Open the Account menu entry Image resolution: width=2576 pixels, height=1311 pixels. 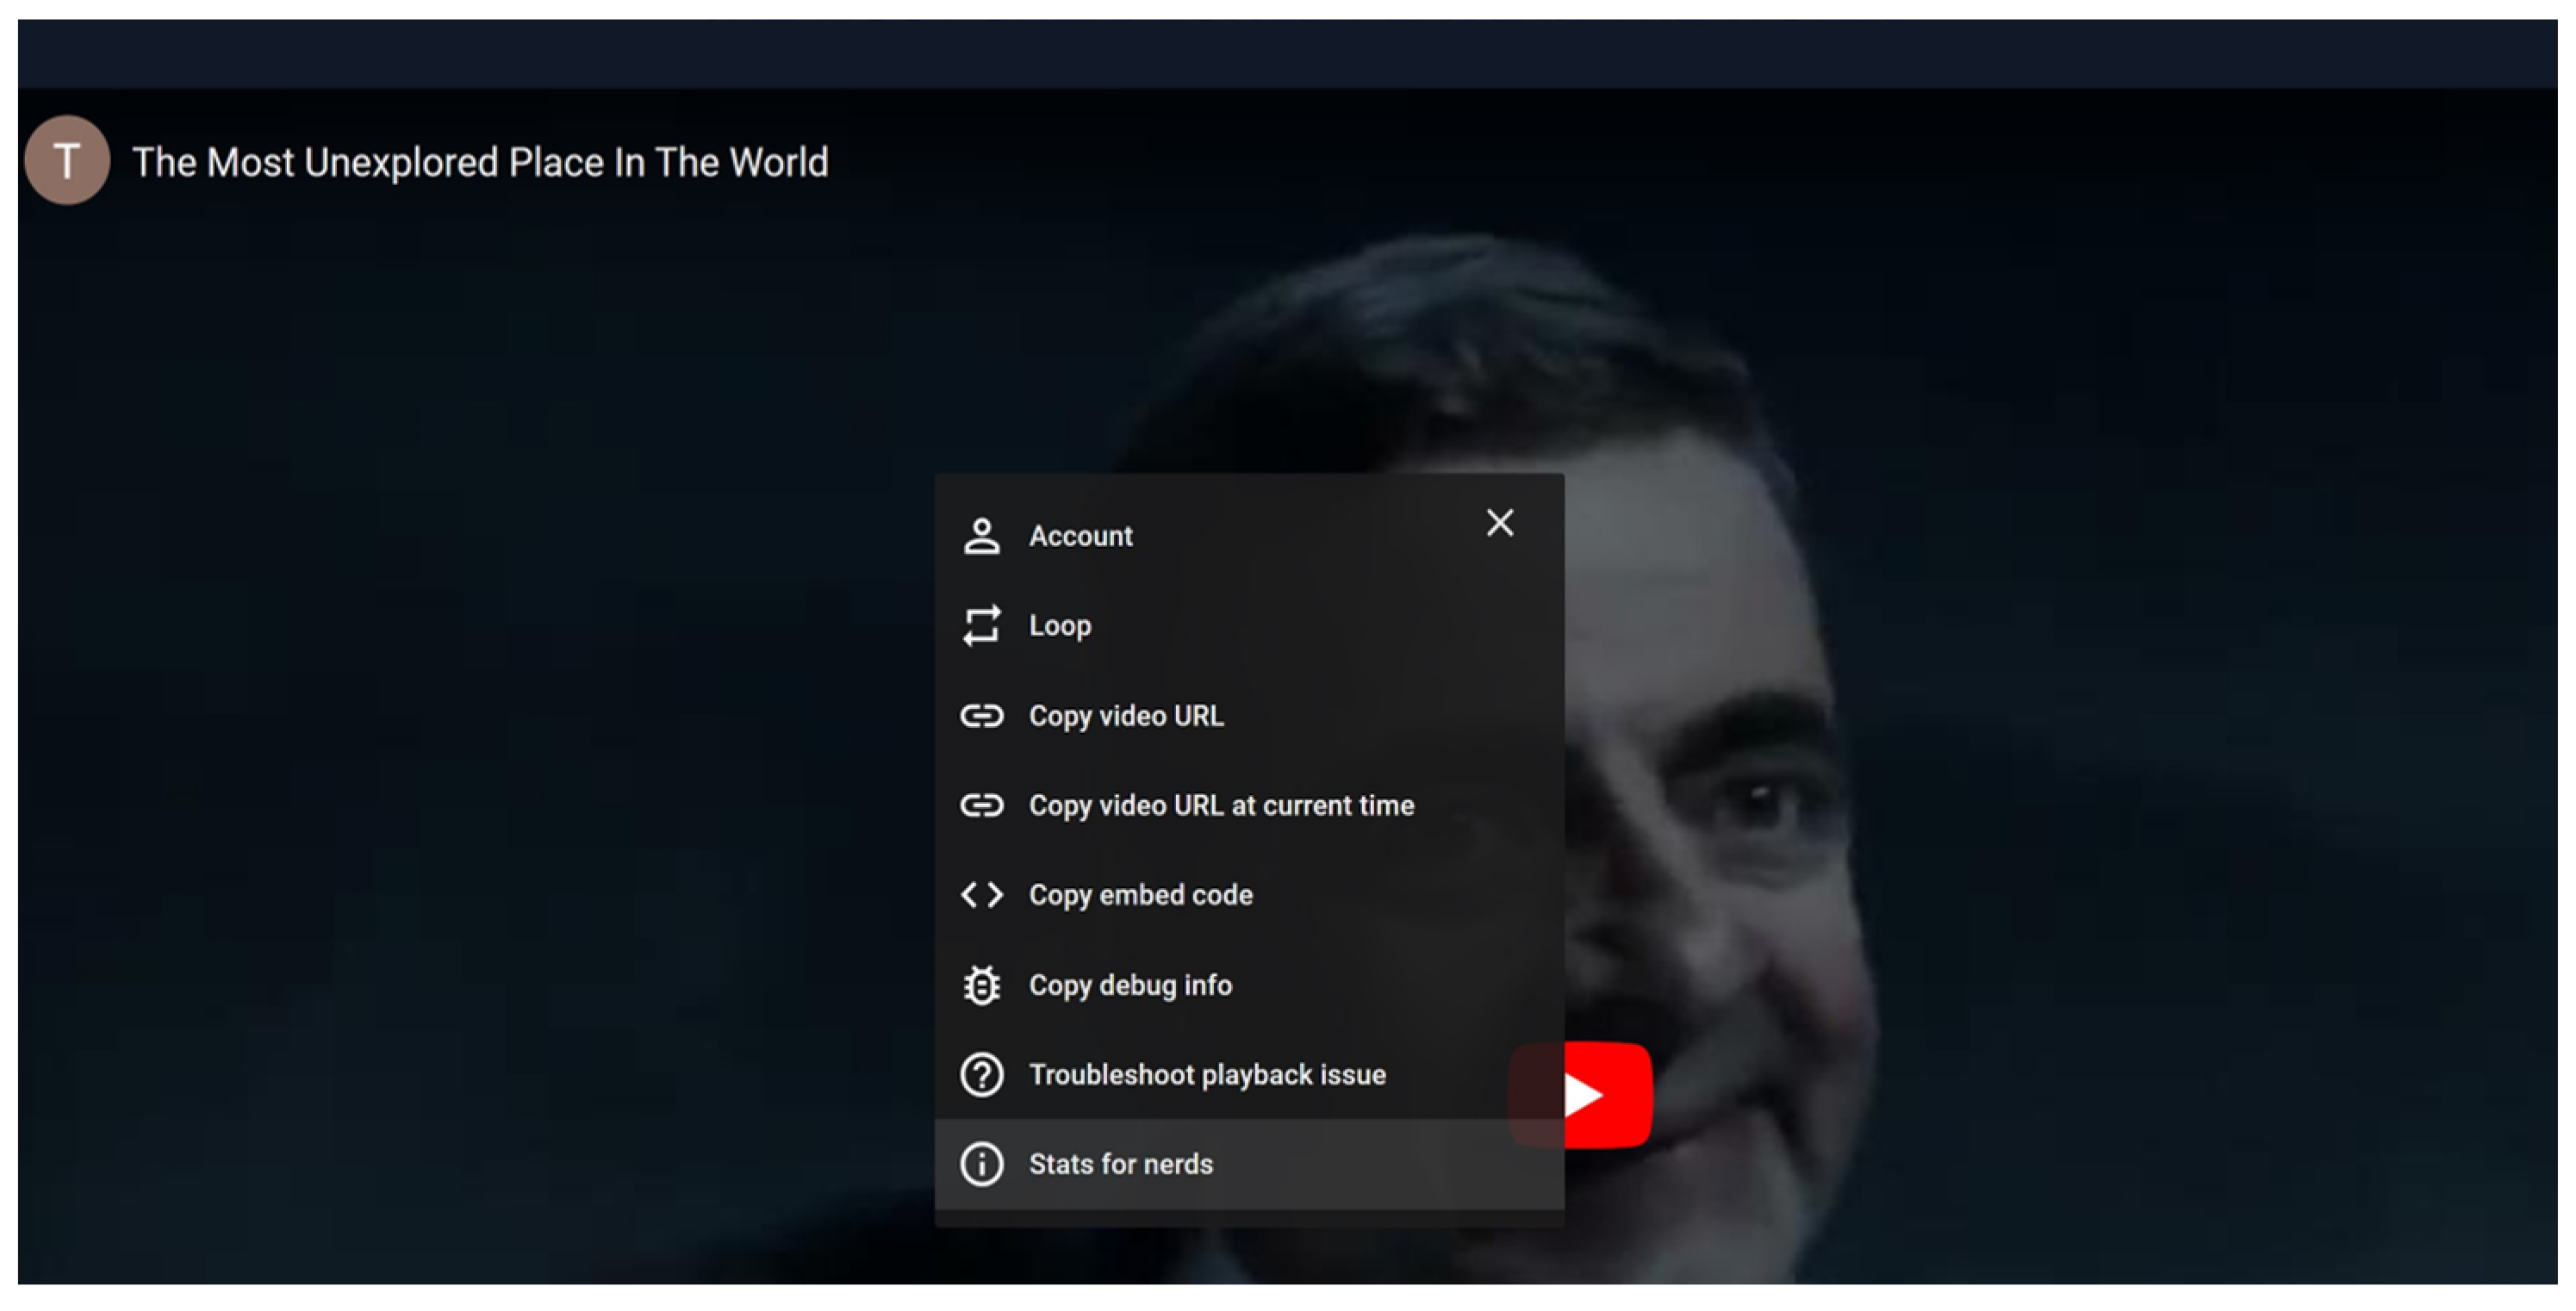(1080, 536)
